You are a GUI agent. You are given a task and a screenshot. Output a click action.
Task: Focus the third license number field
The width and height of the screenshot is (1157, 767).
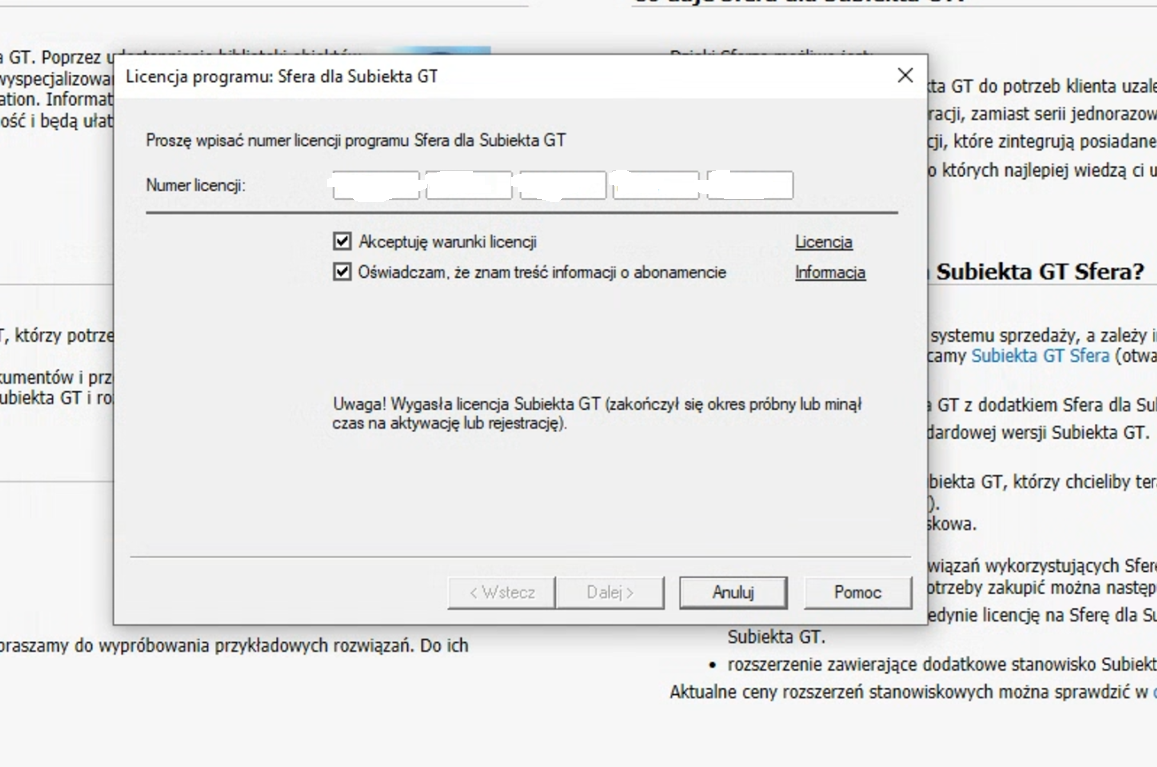tap(563, 185)
